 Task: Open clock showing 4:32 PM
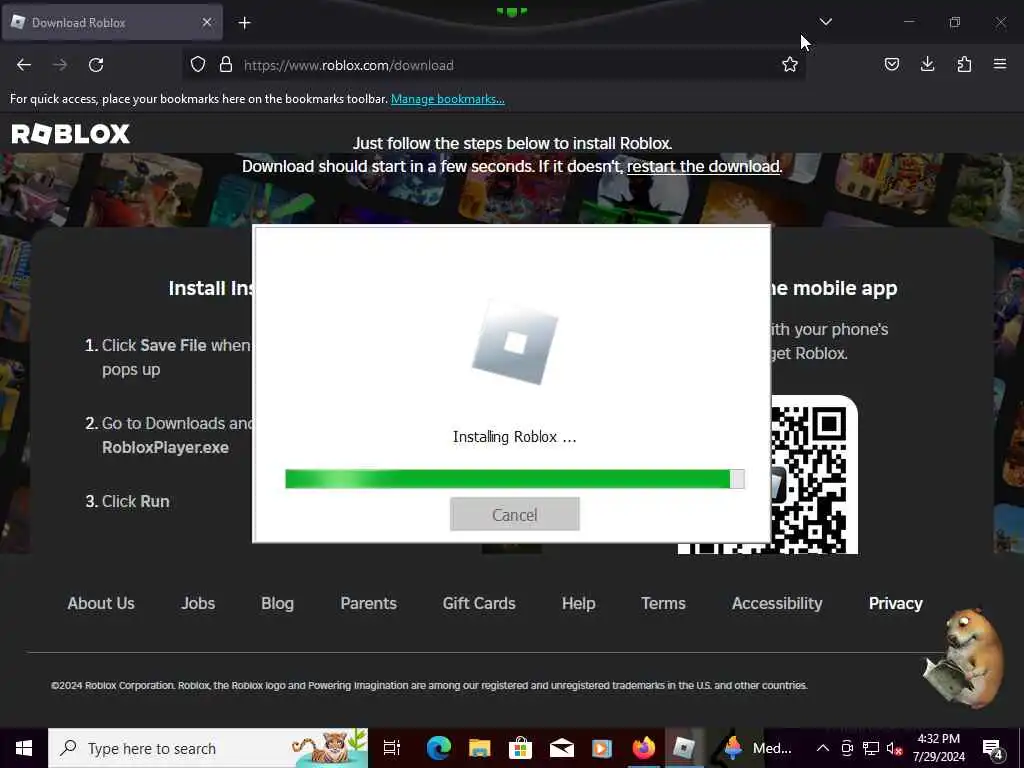tap(938, 748)
